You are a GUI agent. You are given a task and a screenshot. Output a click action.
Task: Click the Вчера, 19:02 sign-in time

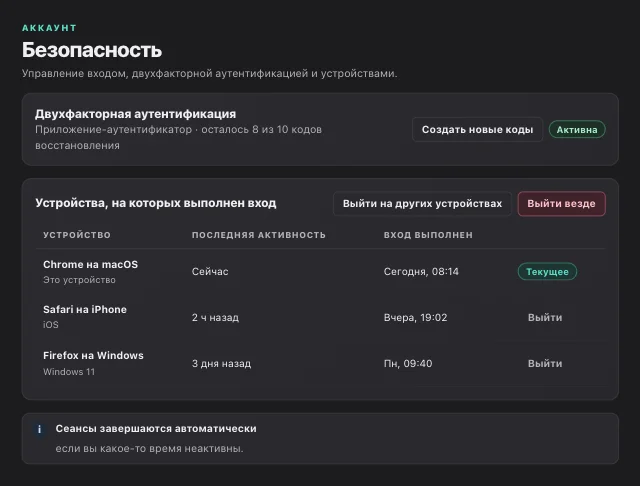[x=415, y=317]
